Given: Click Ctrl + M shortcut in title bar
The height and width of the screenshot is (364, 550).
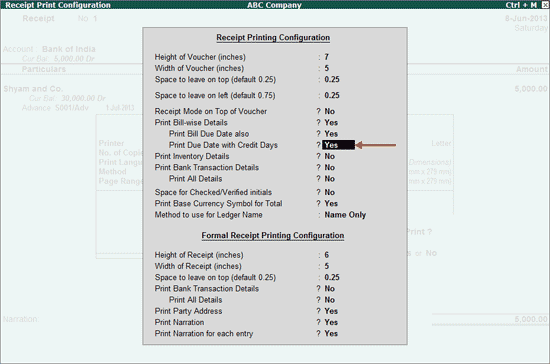Looking at the screenshot, I should pos(521,5).
